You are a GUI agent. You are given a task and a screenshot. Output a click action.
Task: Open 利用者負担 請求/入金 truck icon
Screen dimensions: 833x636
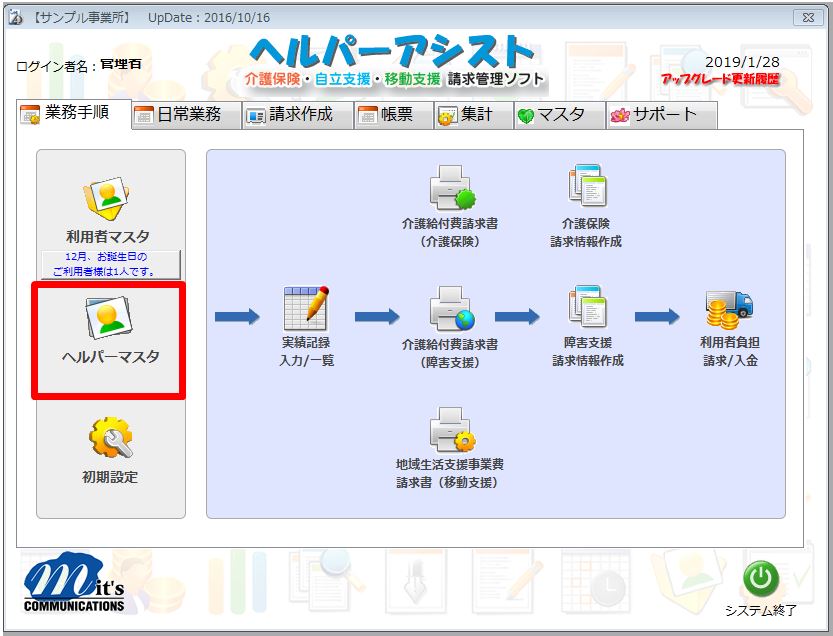[729, 309]
